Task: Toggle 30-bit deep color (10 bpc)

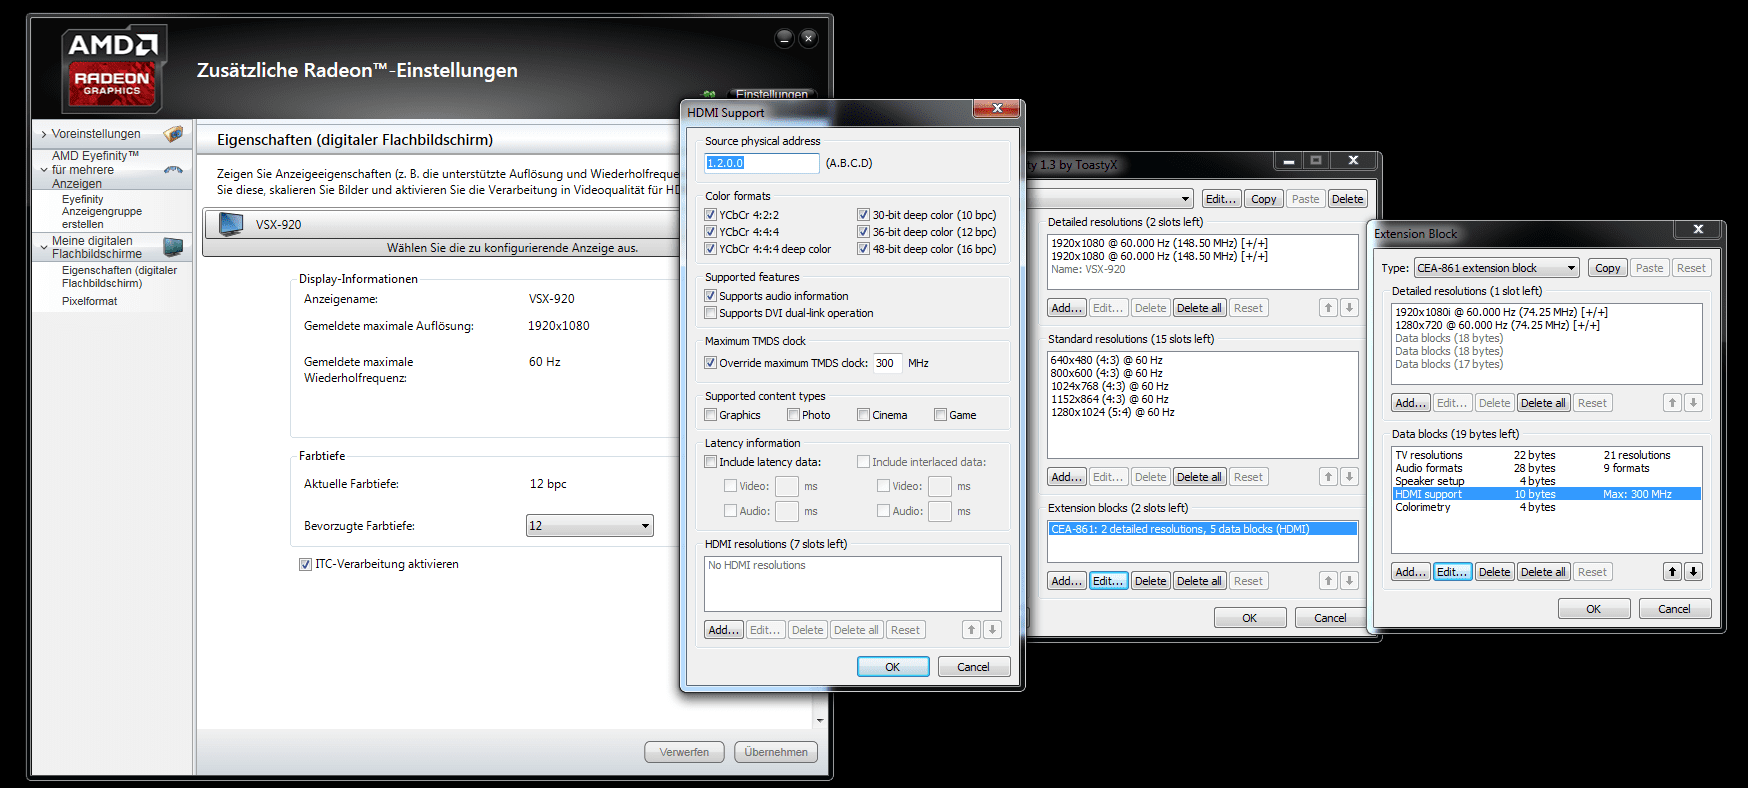Action: pyautogui.click(x=863, y=215)
